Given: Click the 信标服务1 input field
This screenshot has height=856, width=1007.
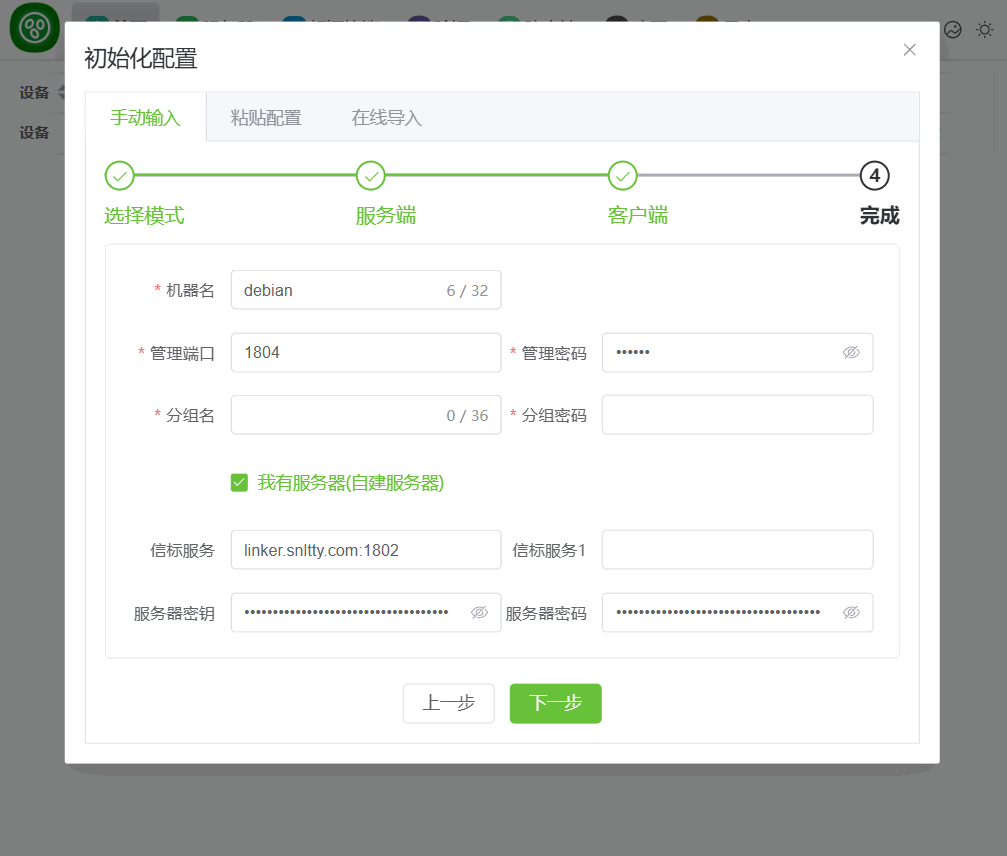Looking at the screenshot, I should pos(737,550).
